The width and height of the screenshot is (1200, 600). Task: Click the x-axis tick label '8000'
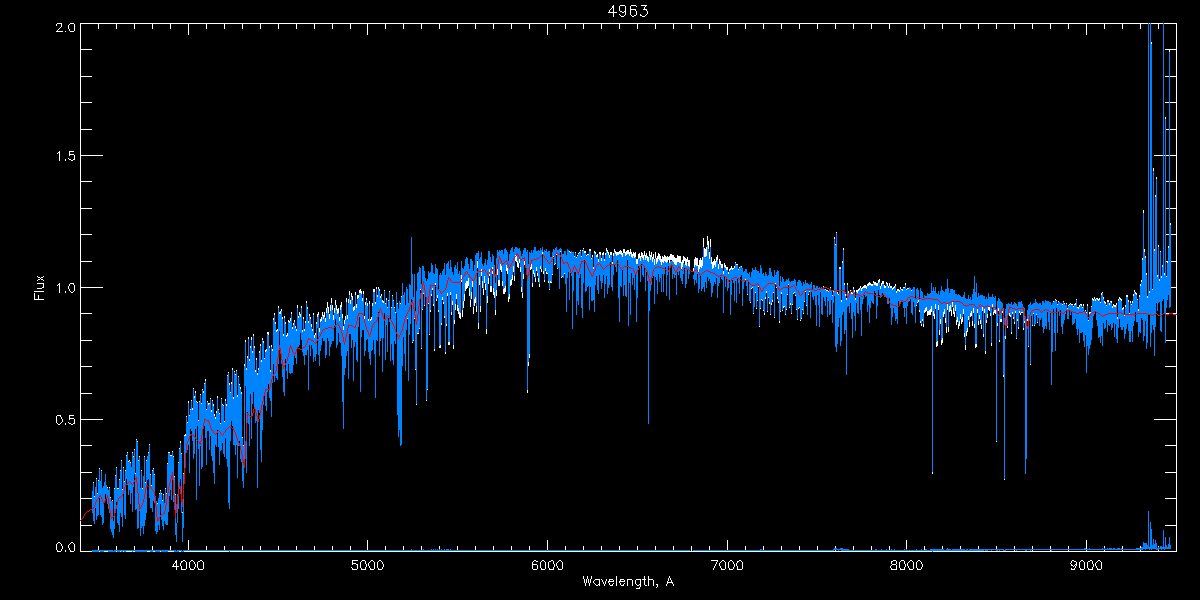[x=906, y=564]
